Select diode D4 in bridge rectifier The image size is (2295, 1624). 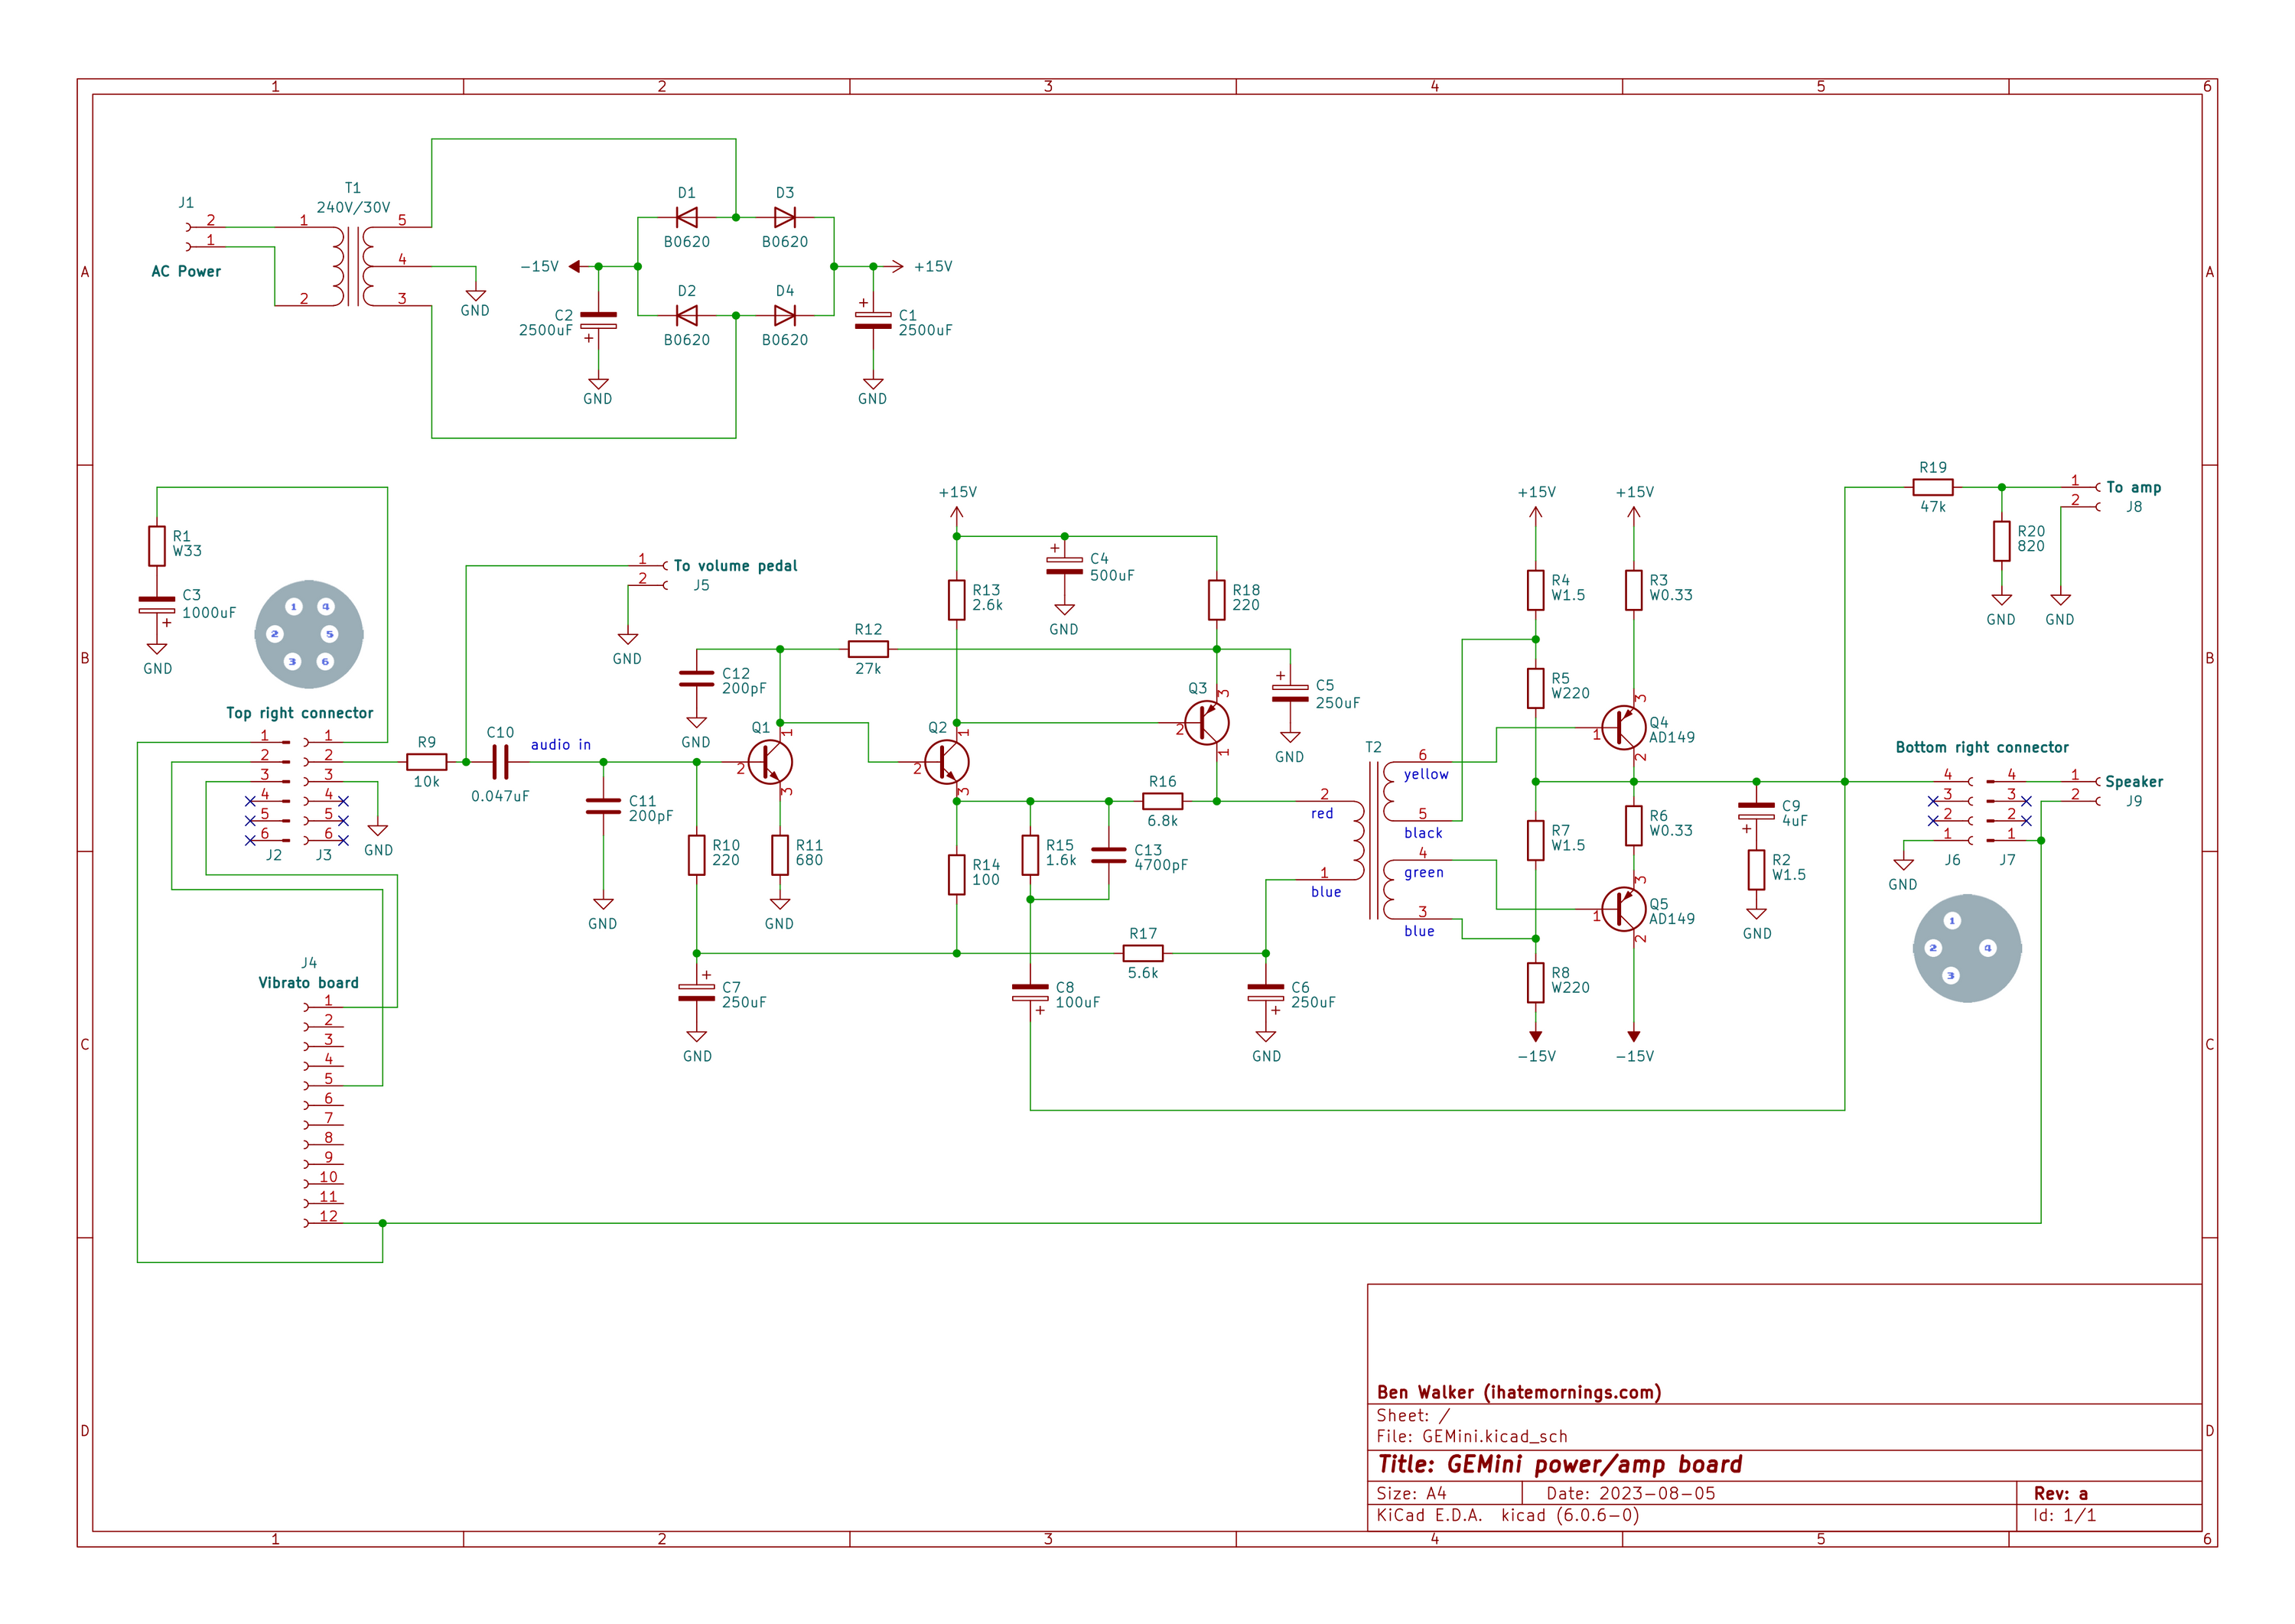(x=785, y=315)
